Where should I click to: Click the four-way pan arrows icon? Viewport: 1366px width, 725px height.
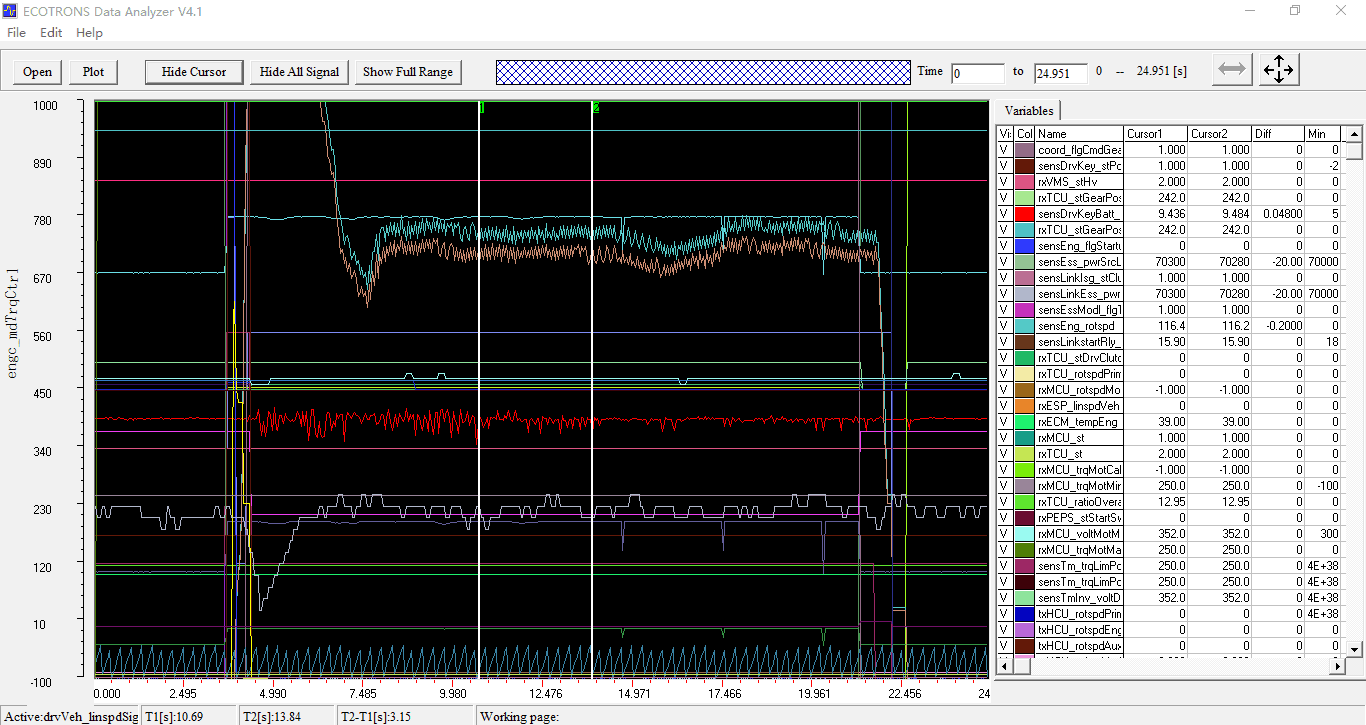[1278, 69]
